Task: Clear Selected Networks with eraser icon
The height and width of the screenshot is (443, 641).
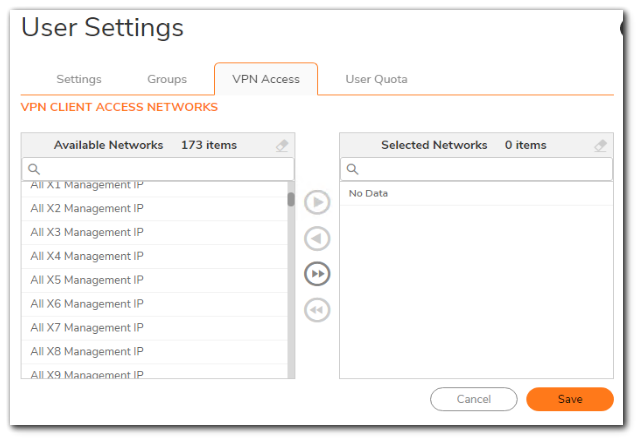Action: [x=601, y=146]
